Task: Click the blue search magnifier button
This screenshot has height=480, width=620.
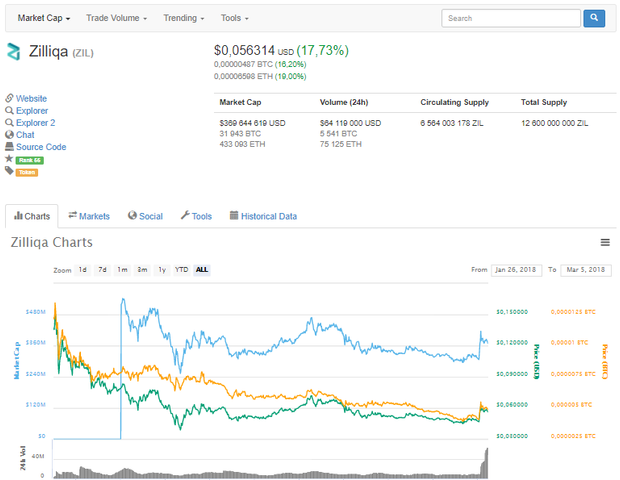Action: (594, 18)
